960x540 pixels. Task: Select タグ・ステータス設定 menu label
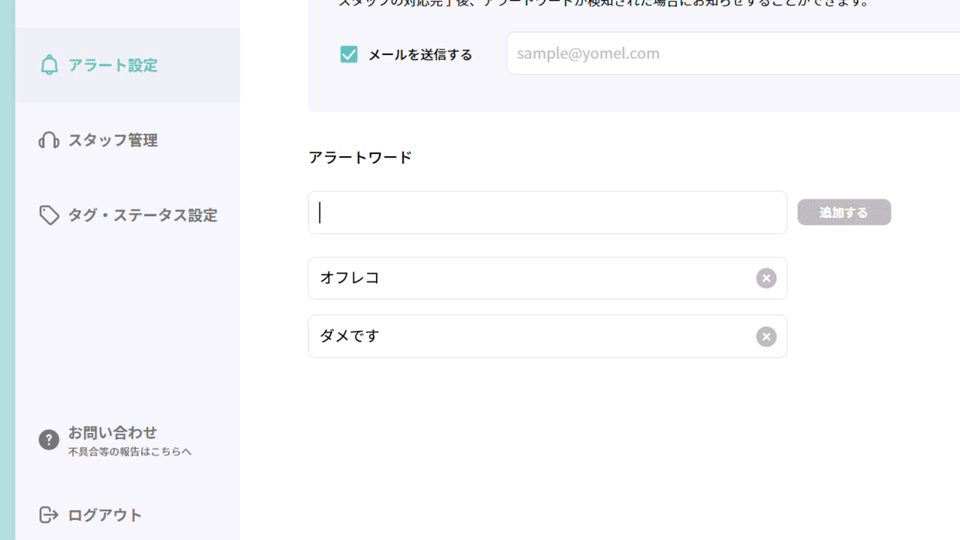tap(143, 215)
